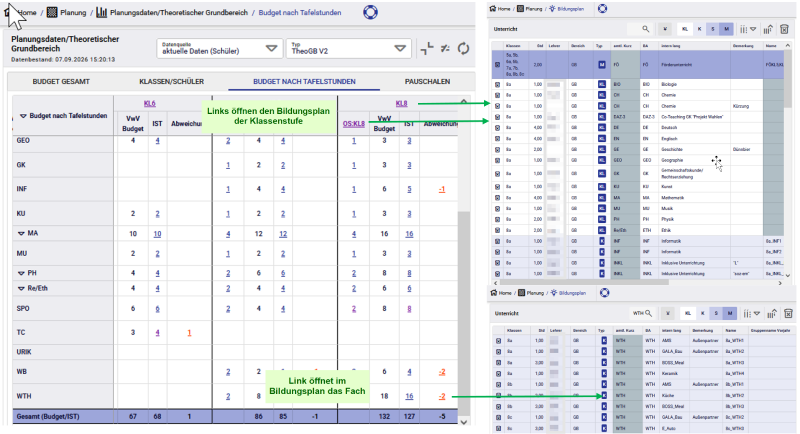Toggle M filter in upper Unterricht toolbar
Image resolution: width=800 pixels, height=434 pixels.
coord(727,29)
